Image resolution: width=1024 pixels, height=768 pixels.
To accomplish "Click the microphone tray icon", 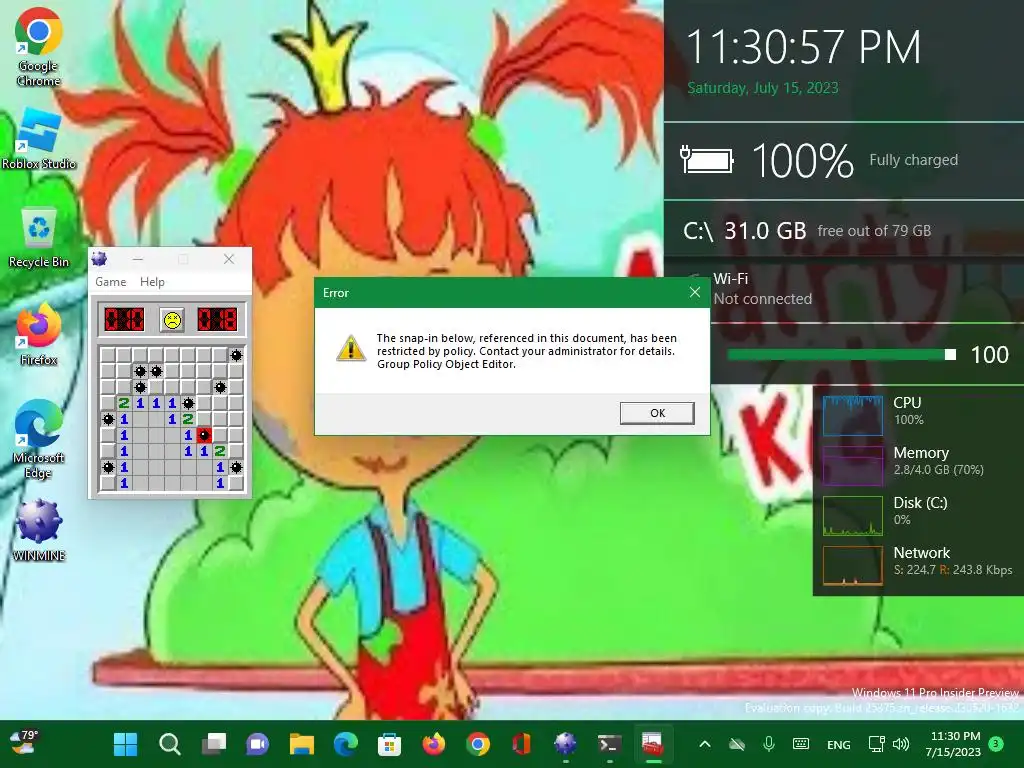I will coord(769,744).
